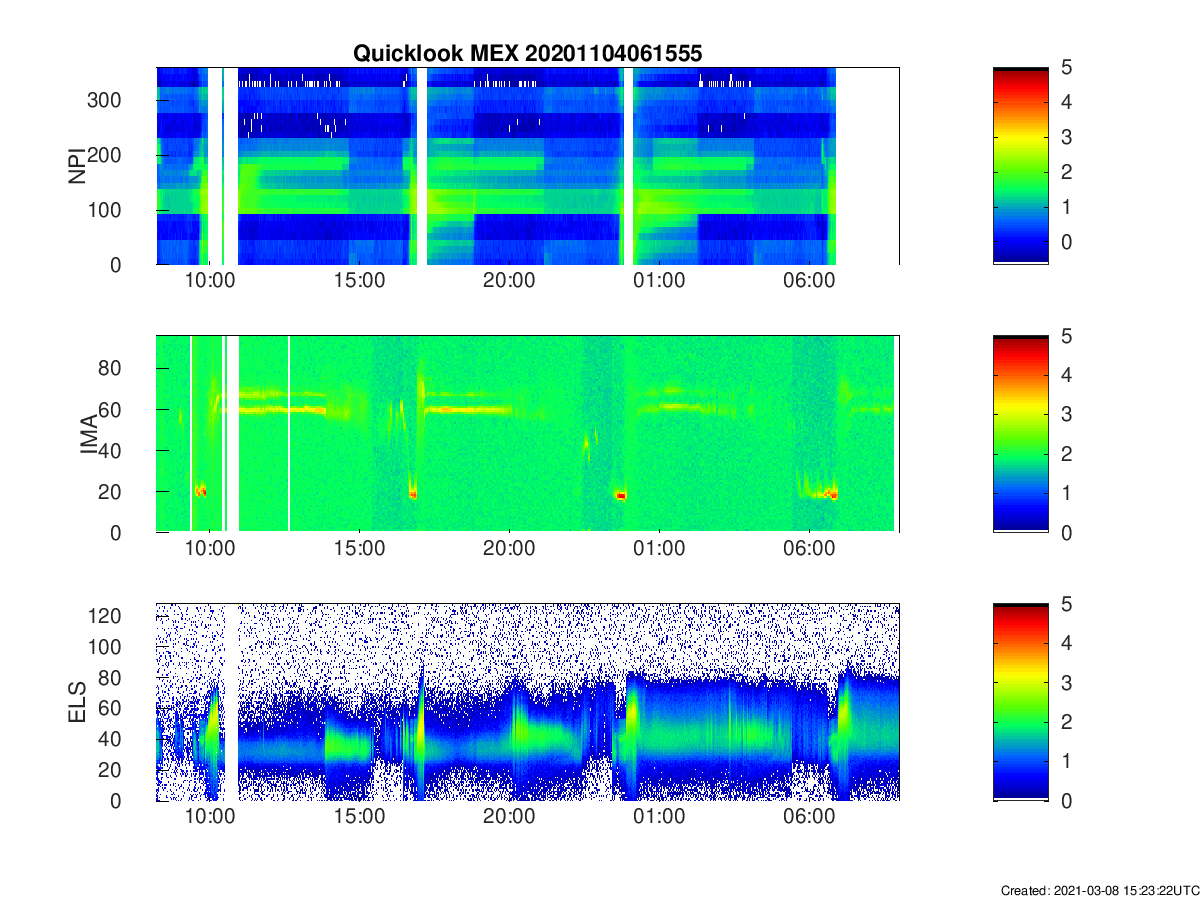Click the 01:00 tick under ELS plot
Image resolution: width=1200 pixels, height=900 pixels.
(x=659, y=817)
